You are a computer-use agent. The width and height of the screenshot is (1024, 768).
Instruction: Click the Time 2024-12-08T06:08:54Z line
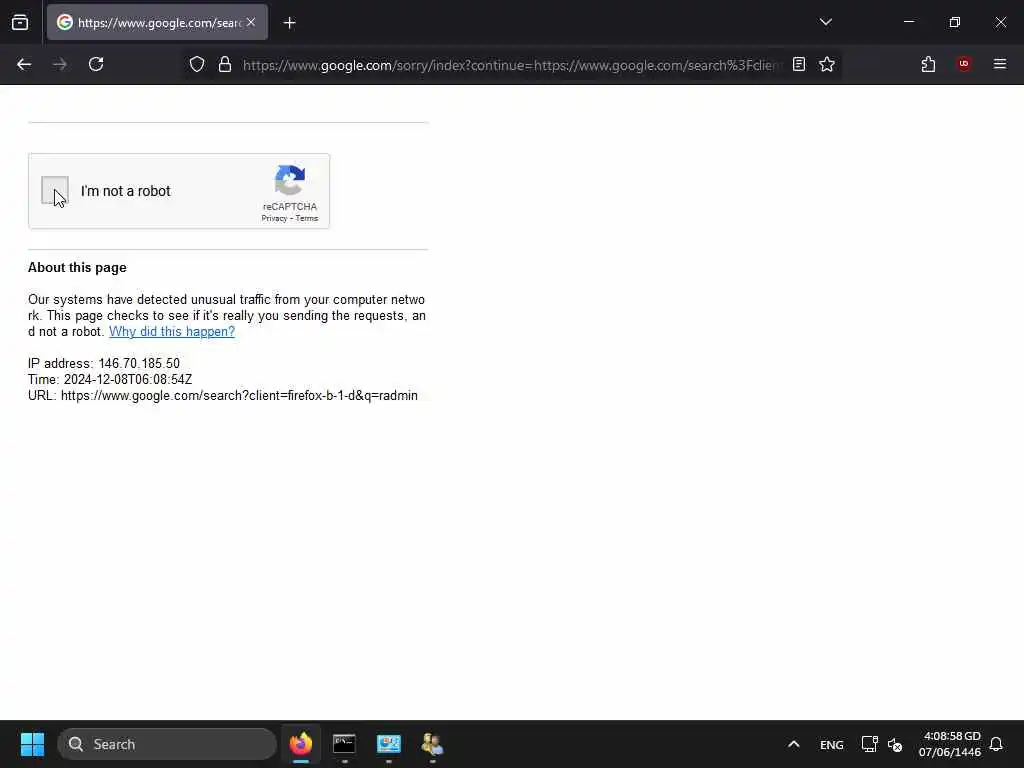pyautogui.click(x=110, y=379)
